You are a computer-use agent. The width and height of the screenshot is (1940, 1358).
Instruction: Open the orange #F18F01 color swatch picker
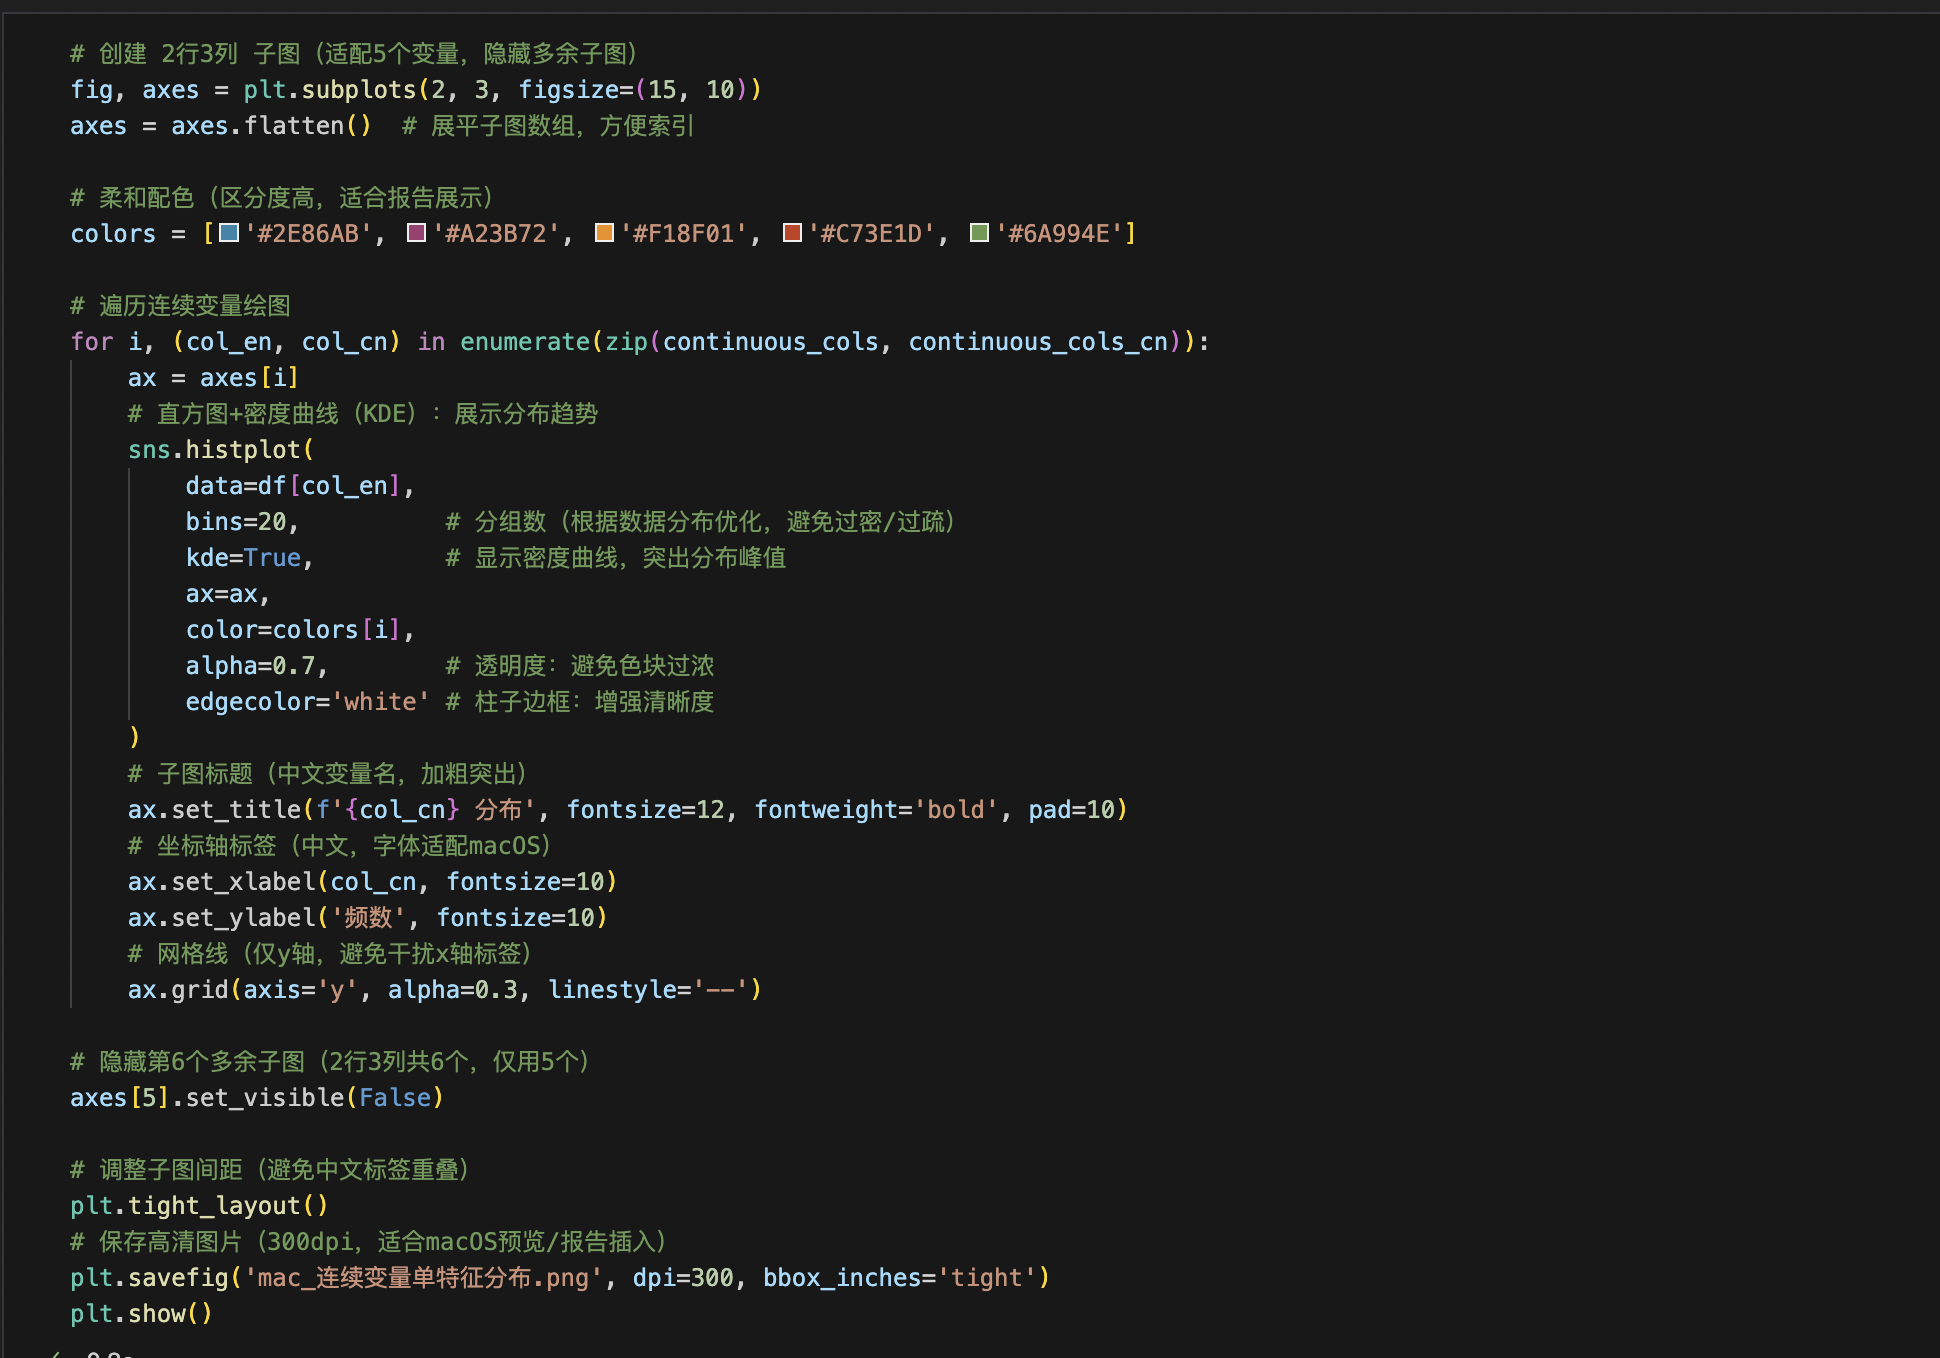click(x=604, y=233)
